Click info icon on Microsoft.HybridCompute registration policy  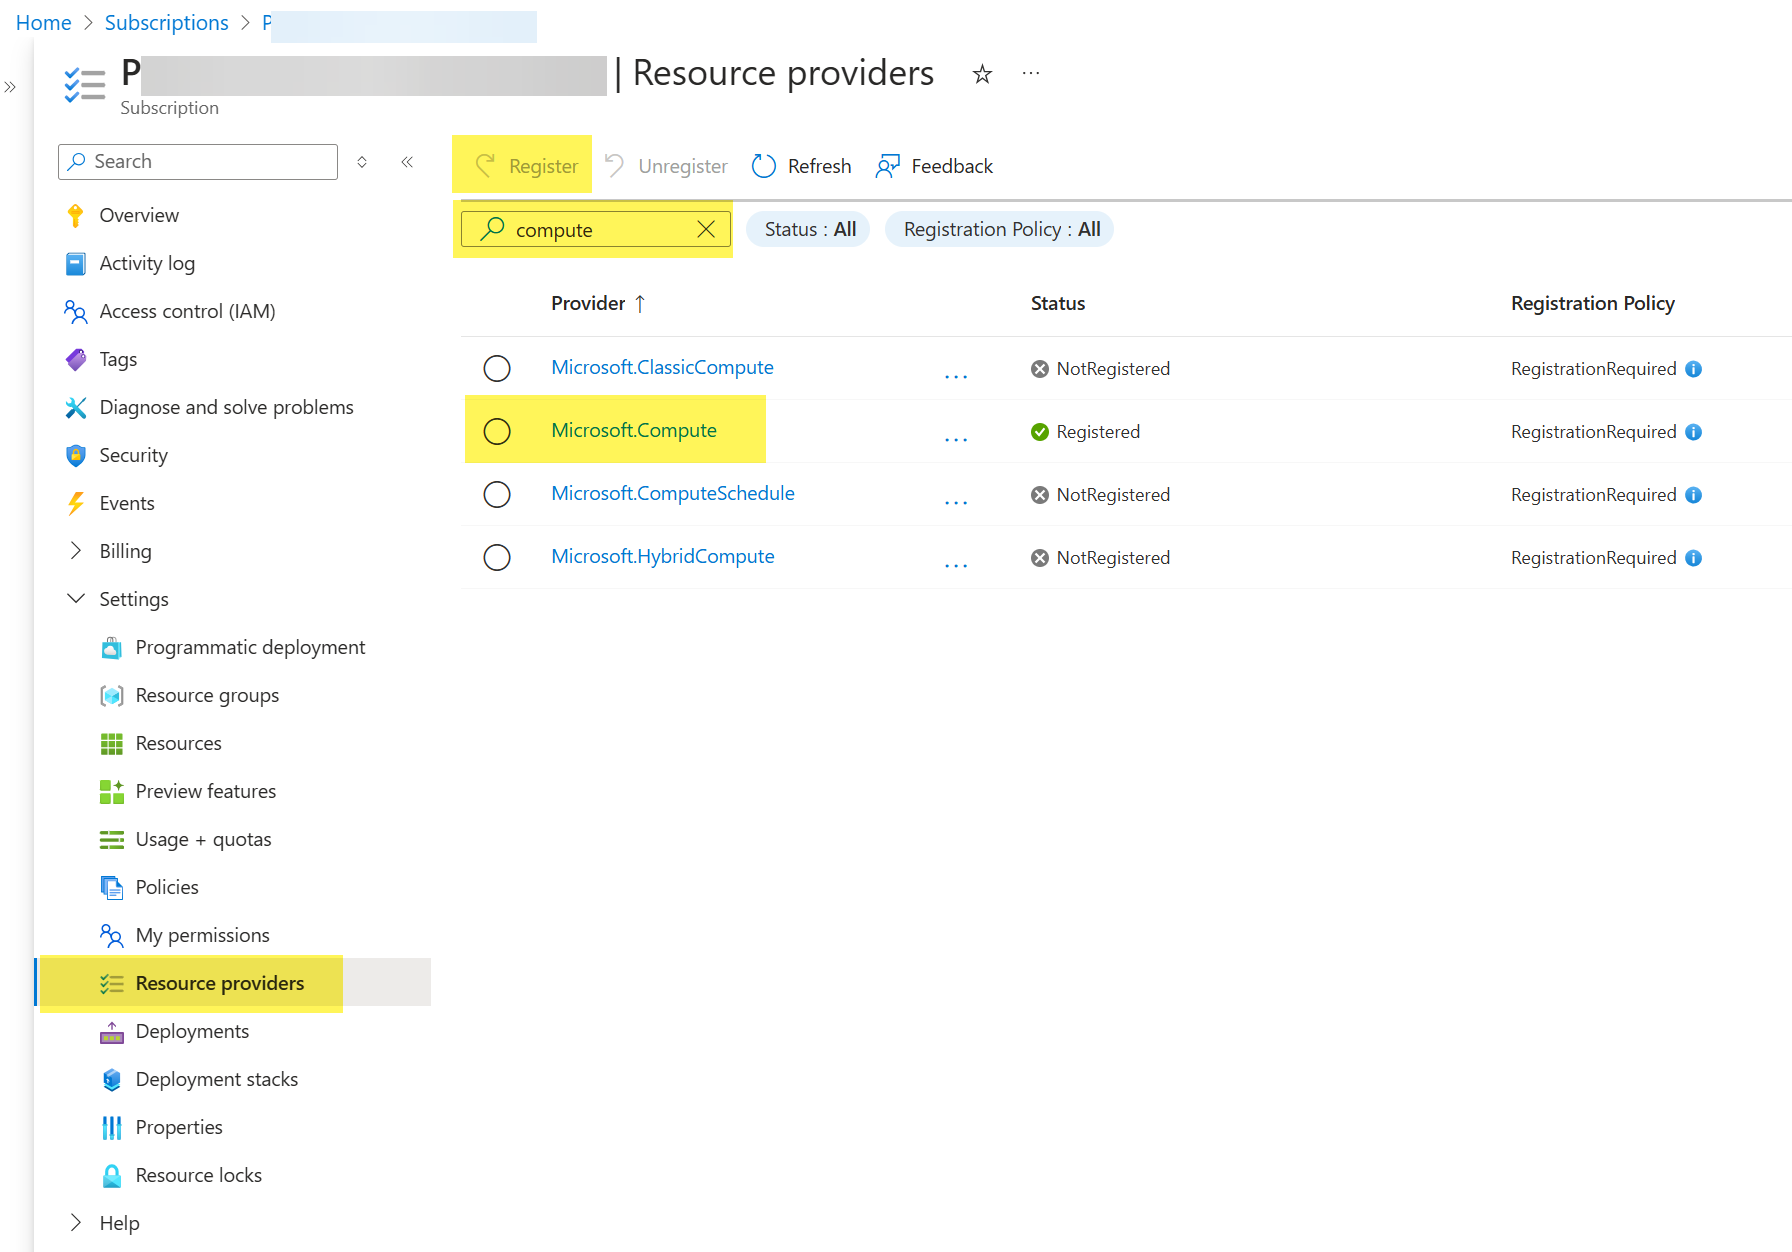point(1693,558)
